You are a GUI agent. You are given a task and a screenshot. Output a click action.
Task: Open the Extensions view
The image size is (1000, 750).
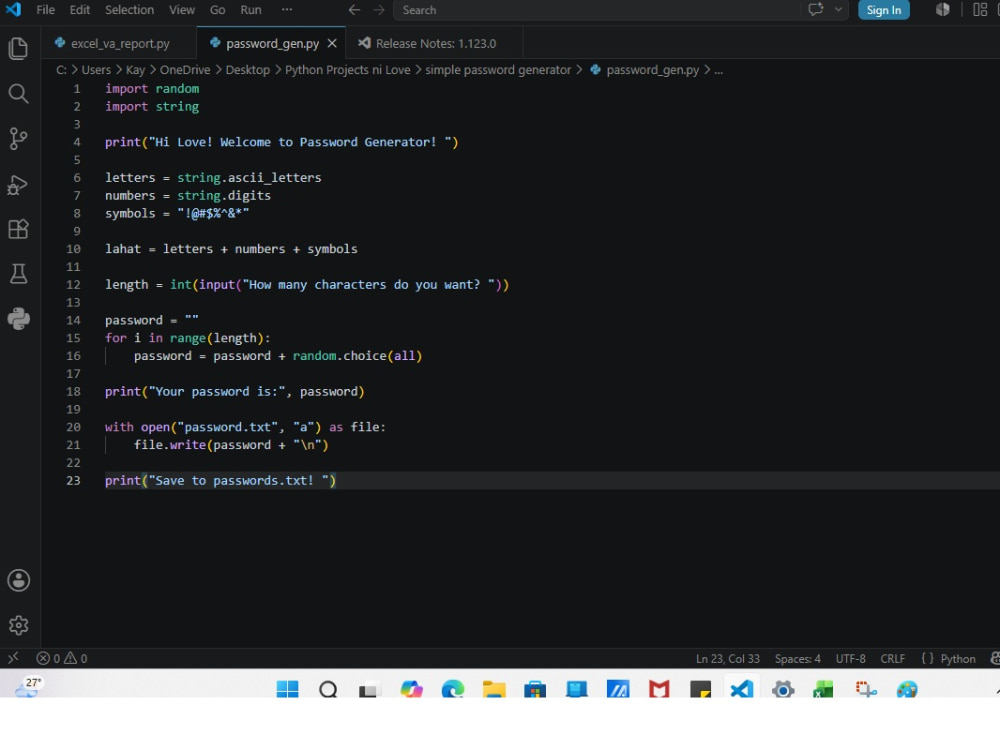[x=18, y=229]
